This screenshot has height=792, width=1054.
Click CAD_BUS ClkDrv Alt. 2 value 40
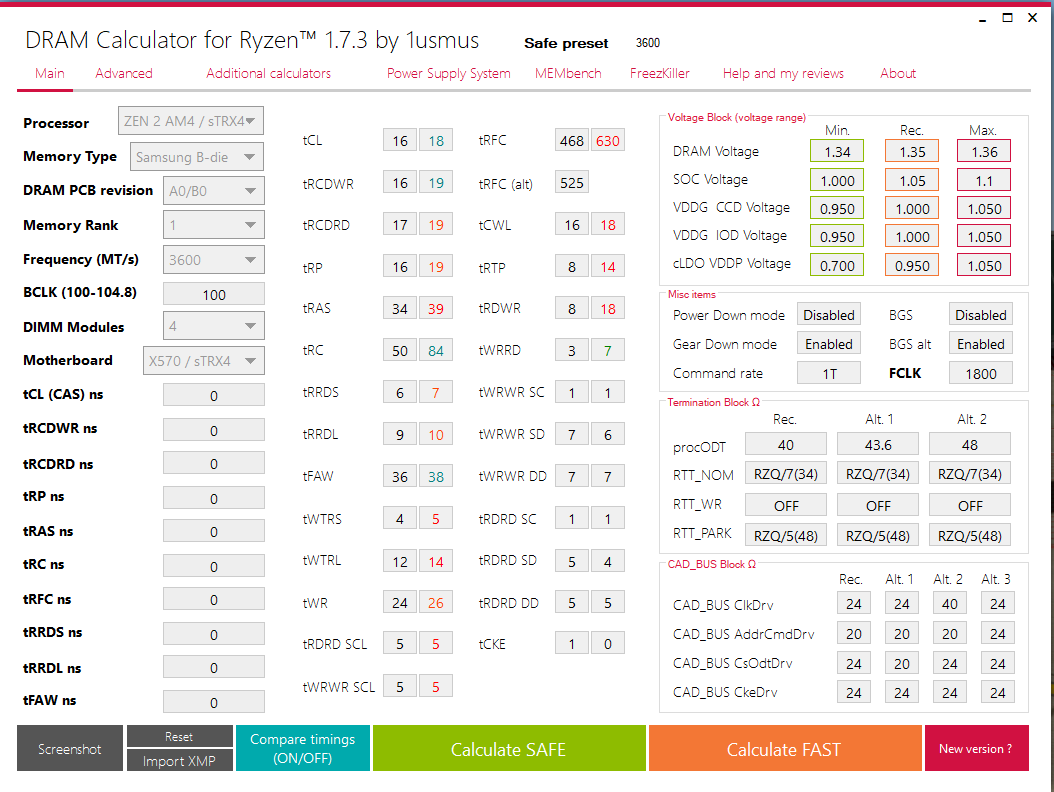(950, 604)
